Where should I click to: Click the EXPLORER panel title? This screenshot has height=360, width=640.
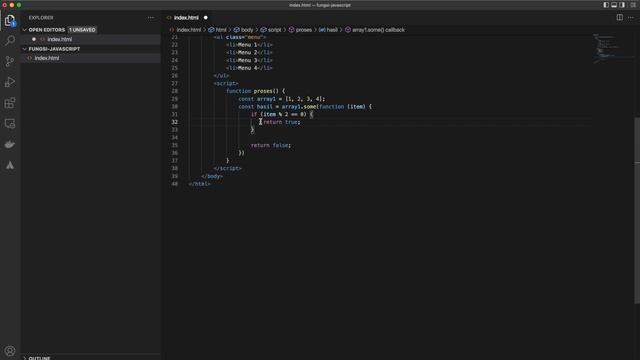point(41,18)
